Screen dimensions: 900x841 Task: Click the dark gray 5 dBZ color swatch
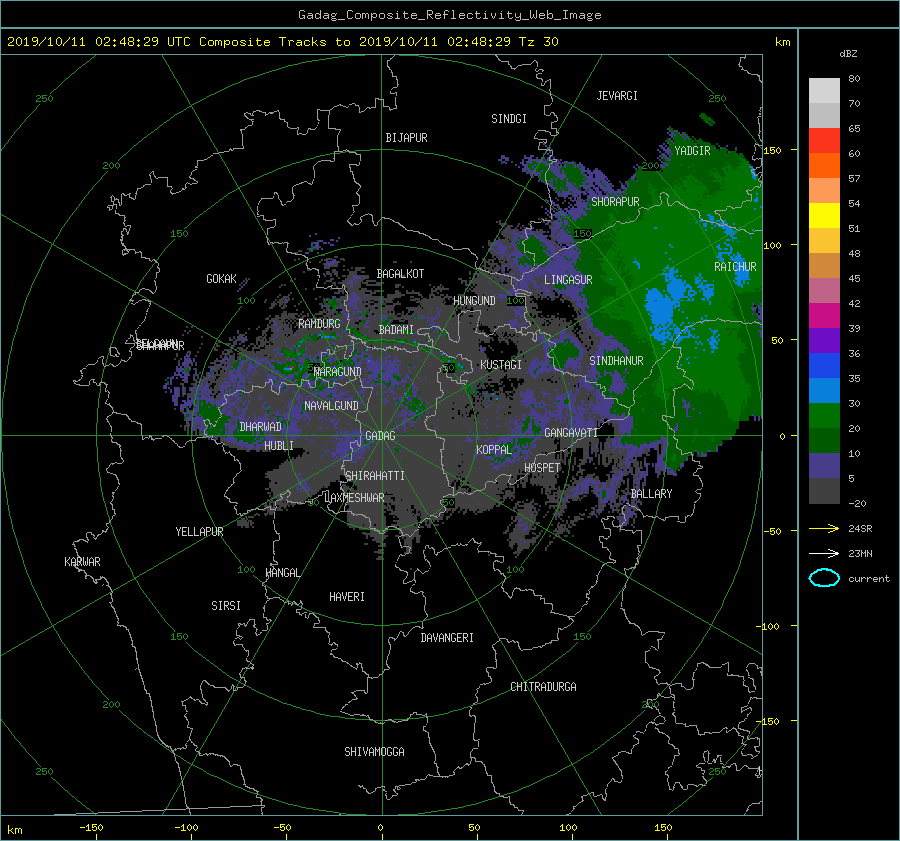click(x=824, y=491)
